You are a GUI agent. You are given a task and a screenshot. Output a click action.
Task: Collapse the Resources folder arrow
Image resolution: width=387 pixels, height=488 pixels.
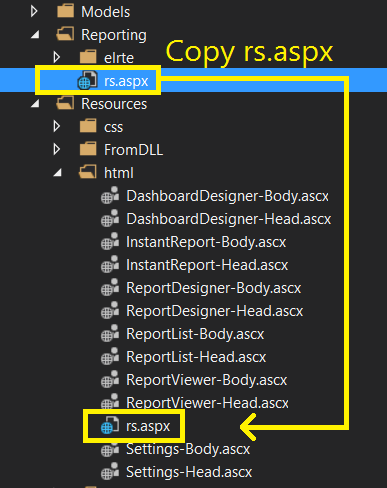[35, 104]
